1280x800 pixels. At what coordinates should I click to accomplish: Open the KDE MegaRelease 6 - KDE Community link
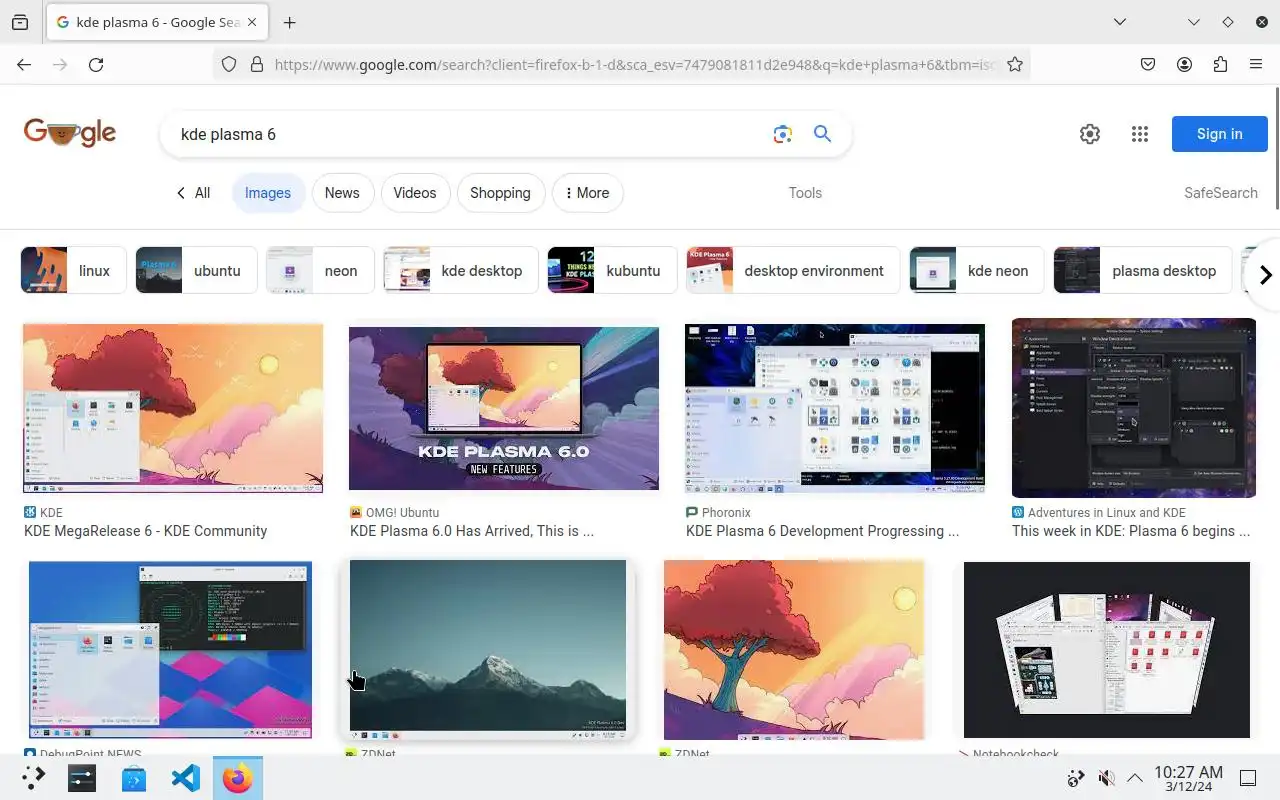pos(146,531)
